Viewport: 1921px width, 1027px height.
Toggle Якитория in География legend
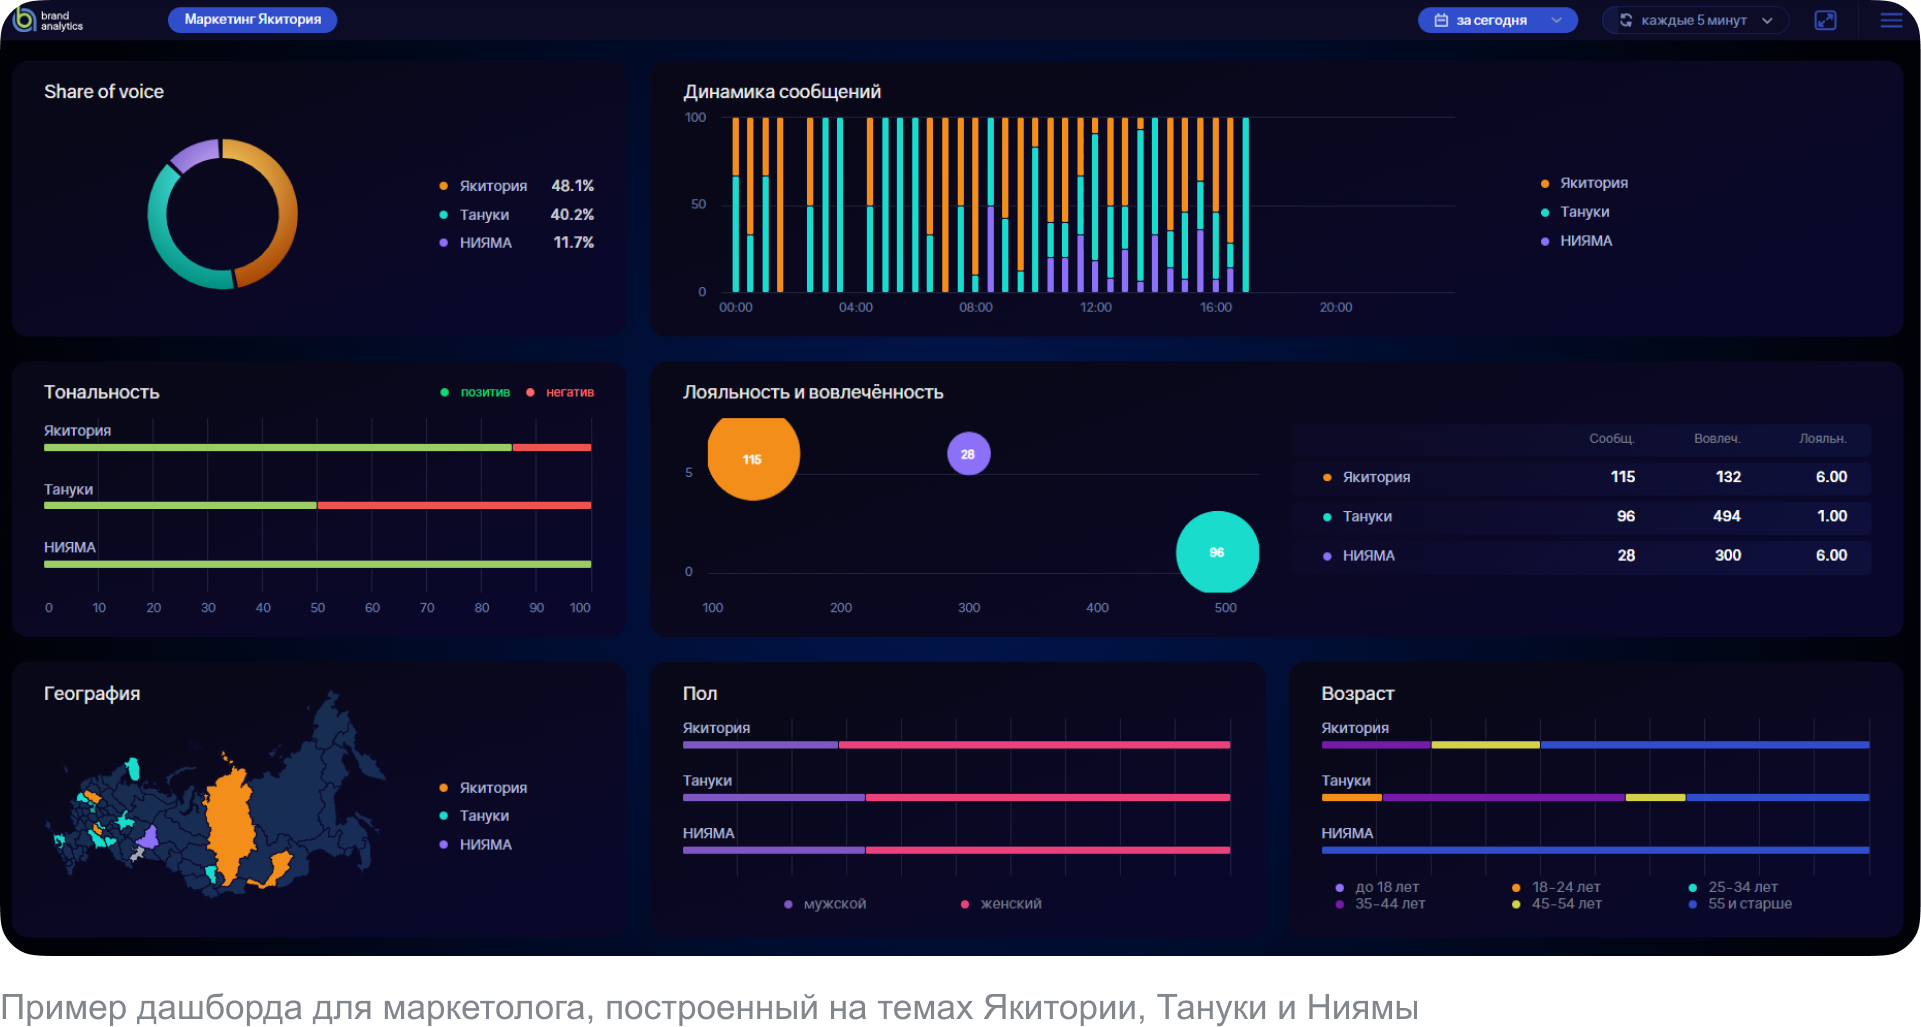point(483,788)
